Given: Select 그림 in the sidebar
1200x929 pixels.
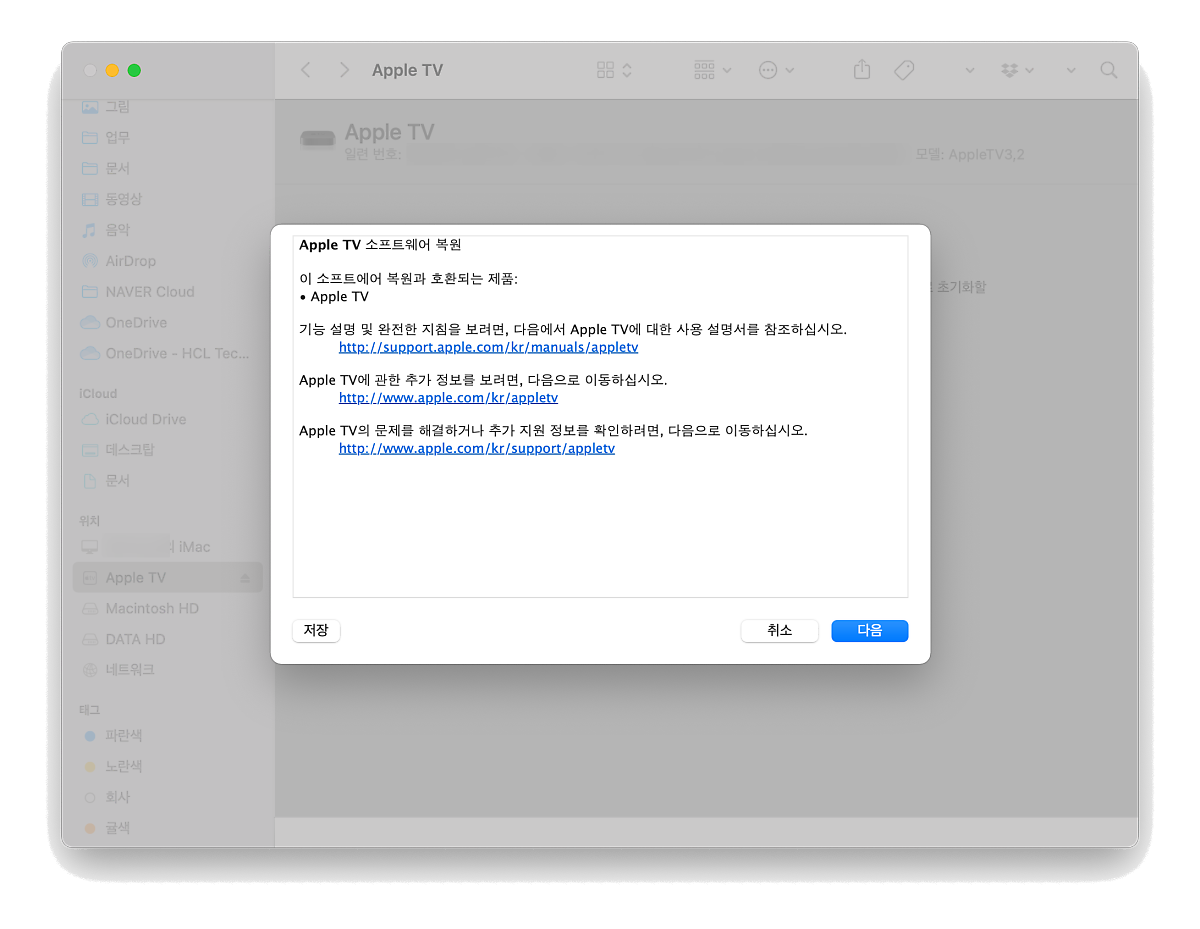Looking at the screenshot, I should click(167, 106).
